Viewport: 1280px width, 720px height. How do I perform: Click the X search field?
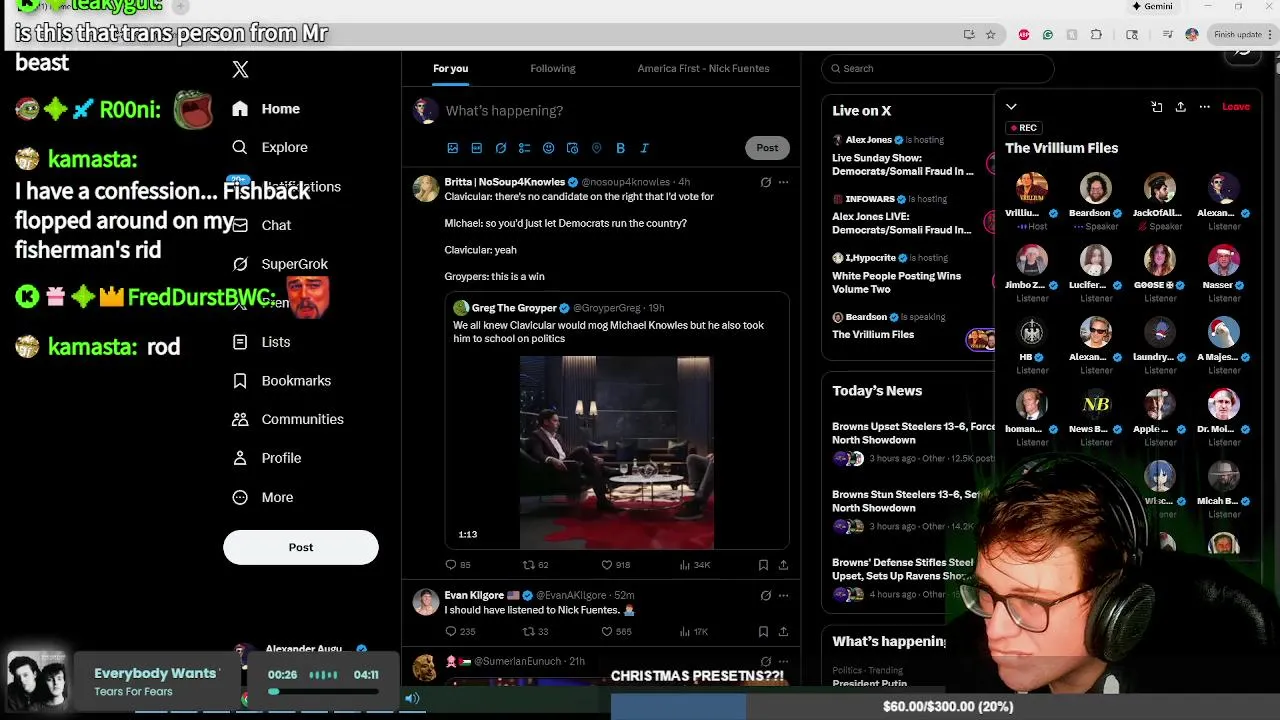938,68
